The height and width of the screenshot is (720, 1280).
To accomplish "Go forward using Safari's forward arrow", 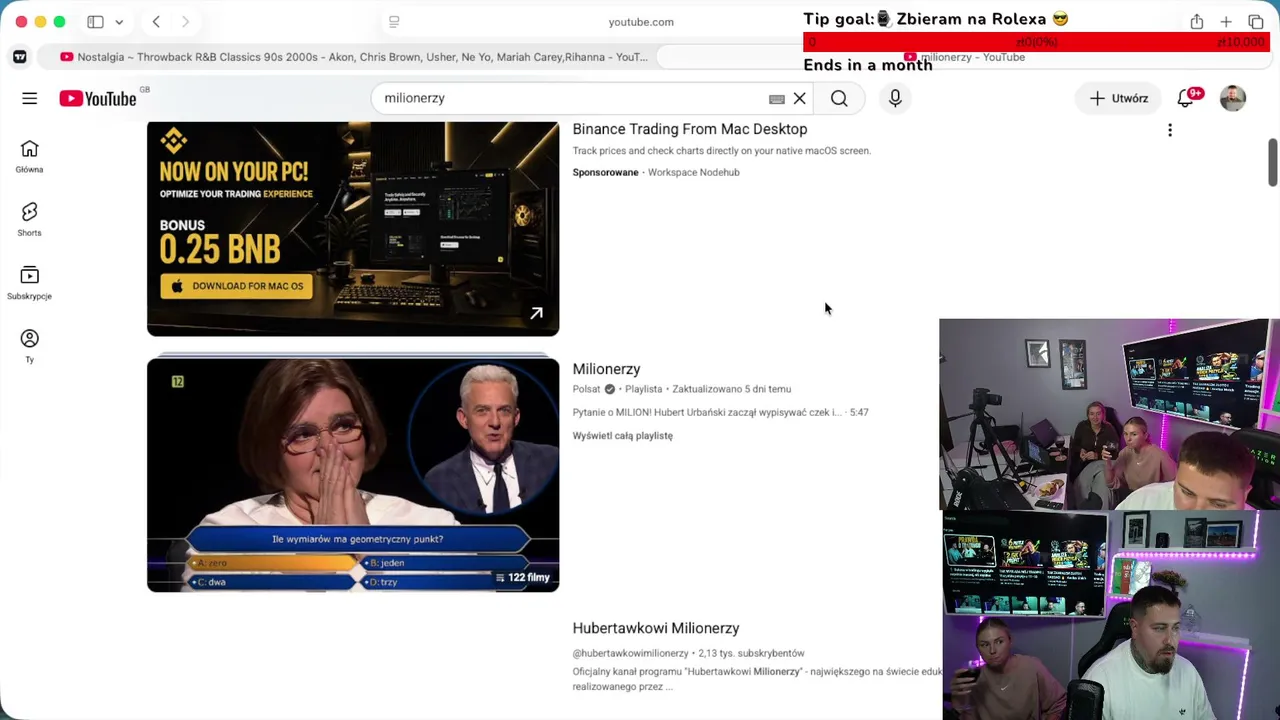I will (185, 22).
